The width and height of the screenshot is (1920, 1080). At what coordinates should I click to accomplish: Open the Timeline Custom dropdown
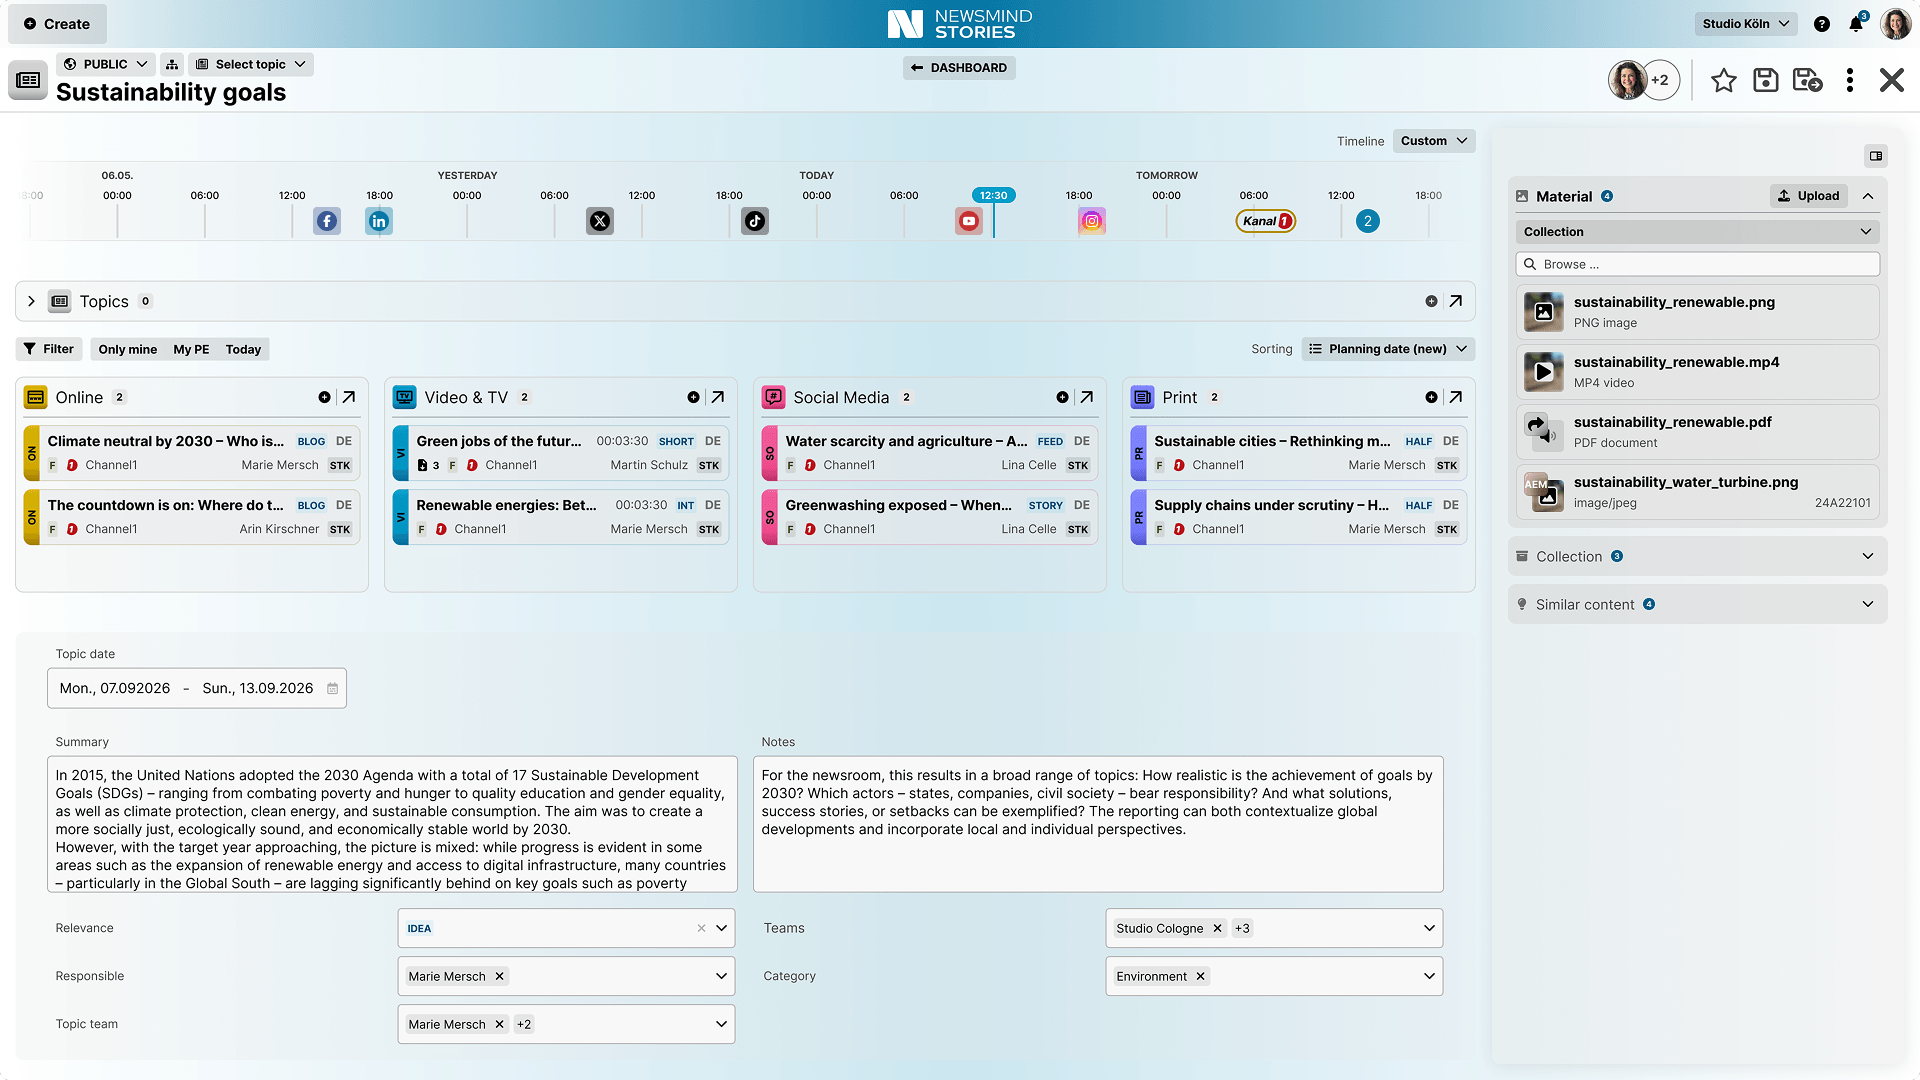[1434, 141]
